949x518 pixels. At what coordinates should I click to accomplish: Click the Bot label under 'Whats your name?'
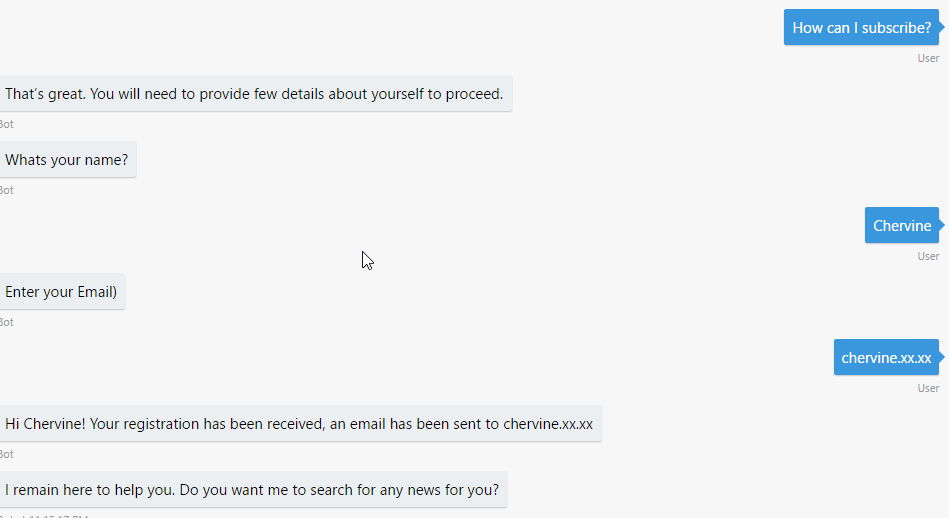click(x=6, y=190)
